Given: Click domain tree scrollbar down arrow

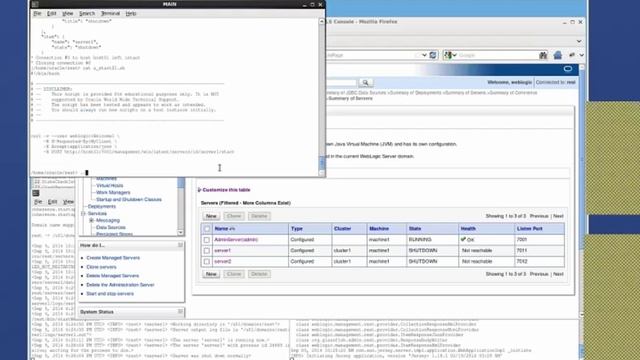Looking at the screenshot, I should (180, 232).
